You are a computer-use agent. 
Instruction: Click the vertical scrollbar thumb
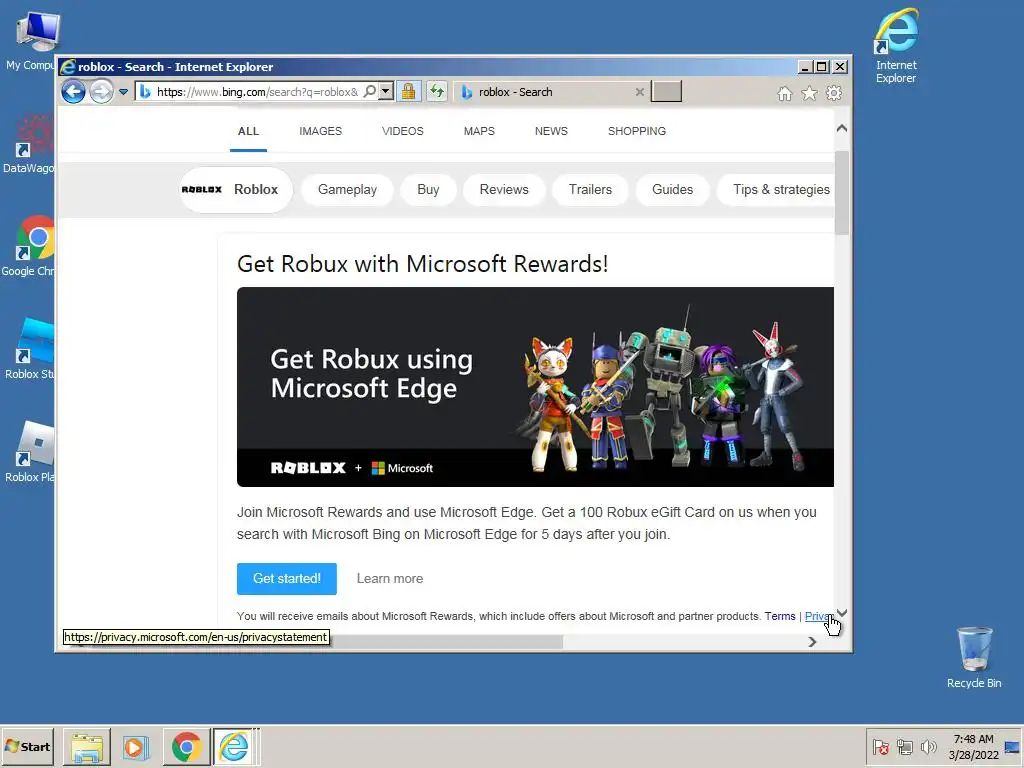pos(842,193)
